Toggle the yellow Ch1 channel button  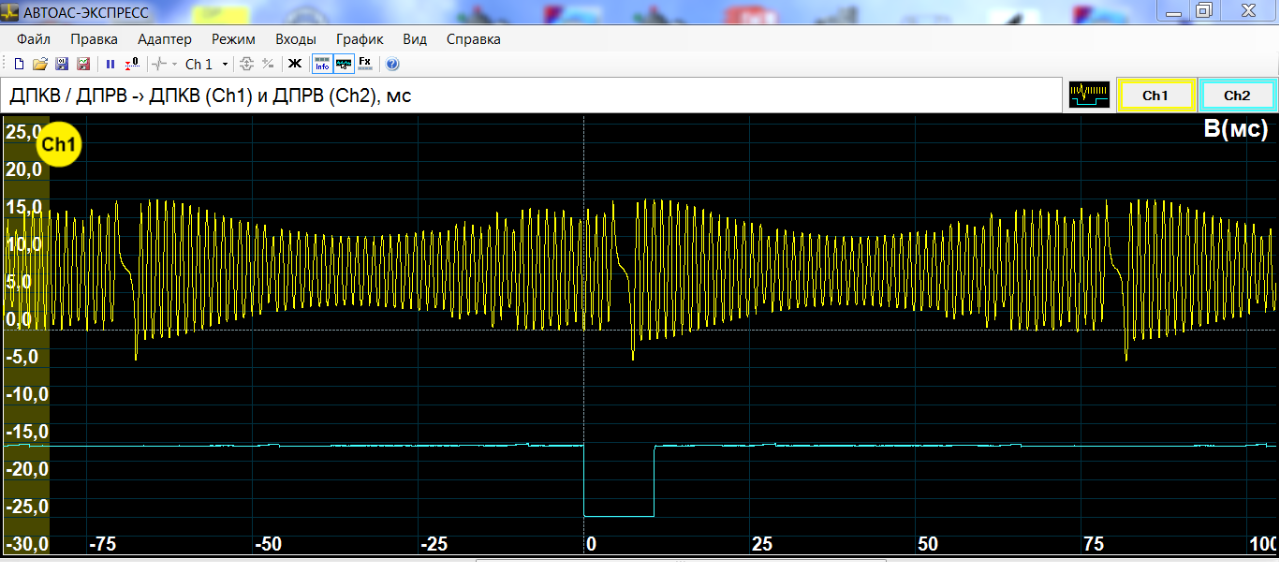pos(1155,96)
